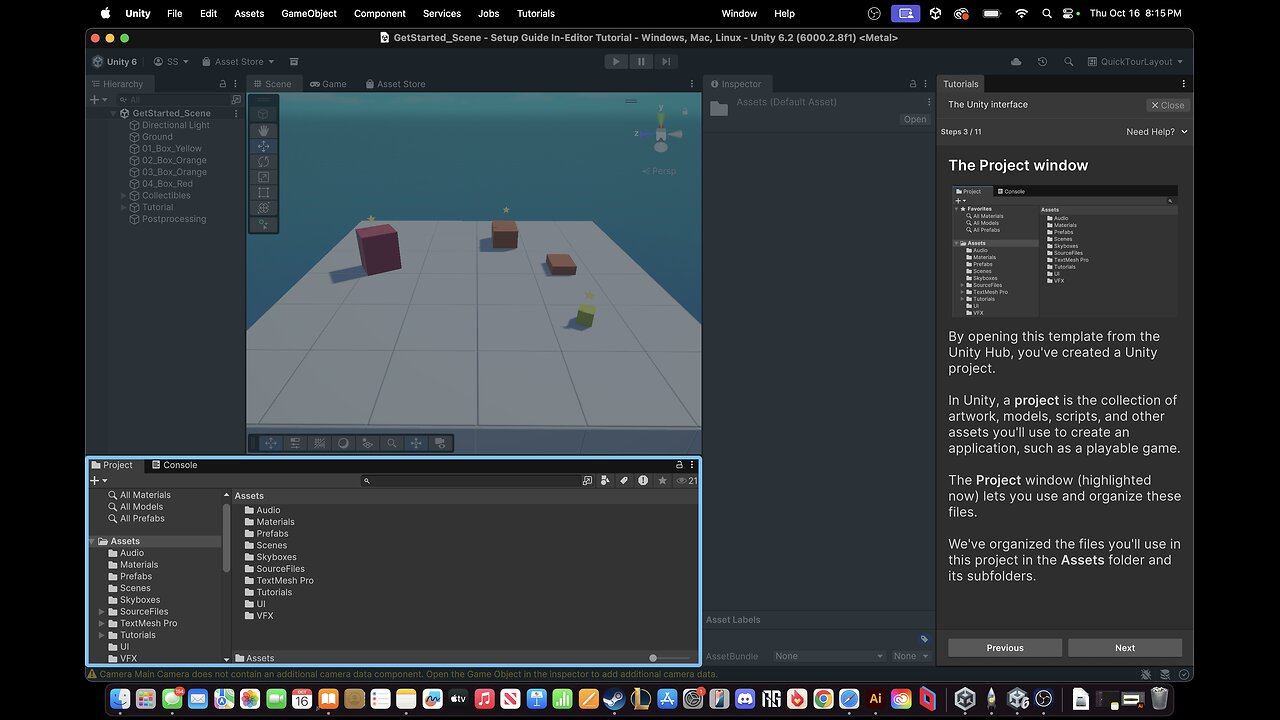Expand the SourceFiles folder in tree

101,611
